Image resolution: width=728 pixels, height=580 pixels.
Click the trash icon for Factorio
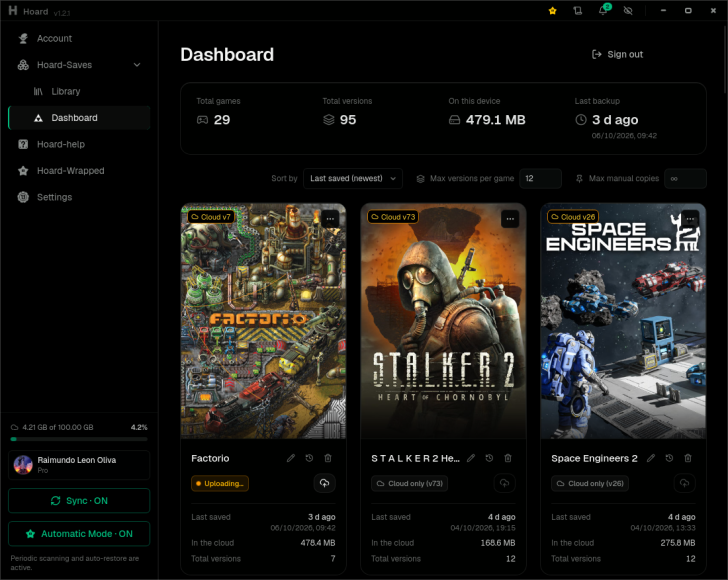(x=328, y=458)
